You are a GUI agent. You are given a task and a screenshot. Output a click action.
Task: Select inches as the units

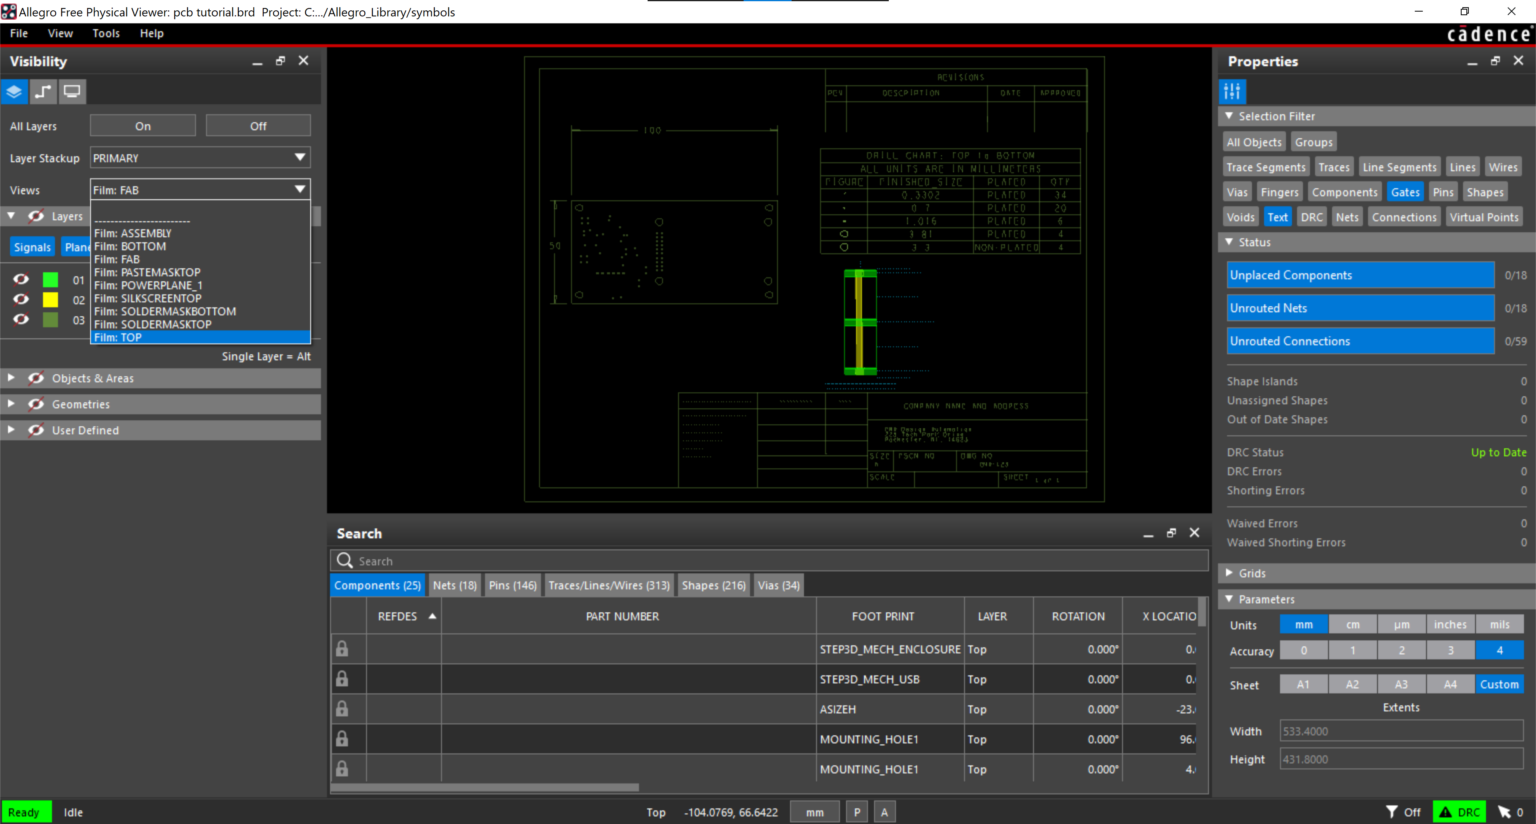click(x=1450, y=625)
